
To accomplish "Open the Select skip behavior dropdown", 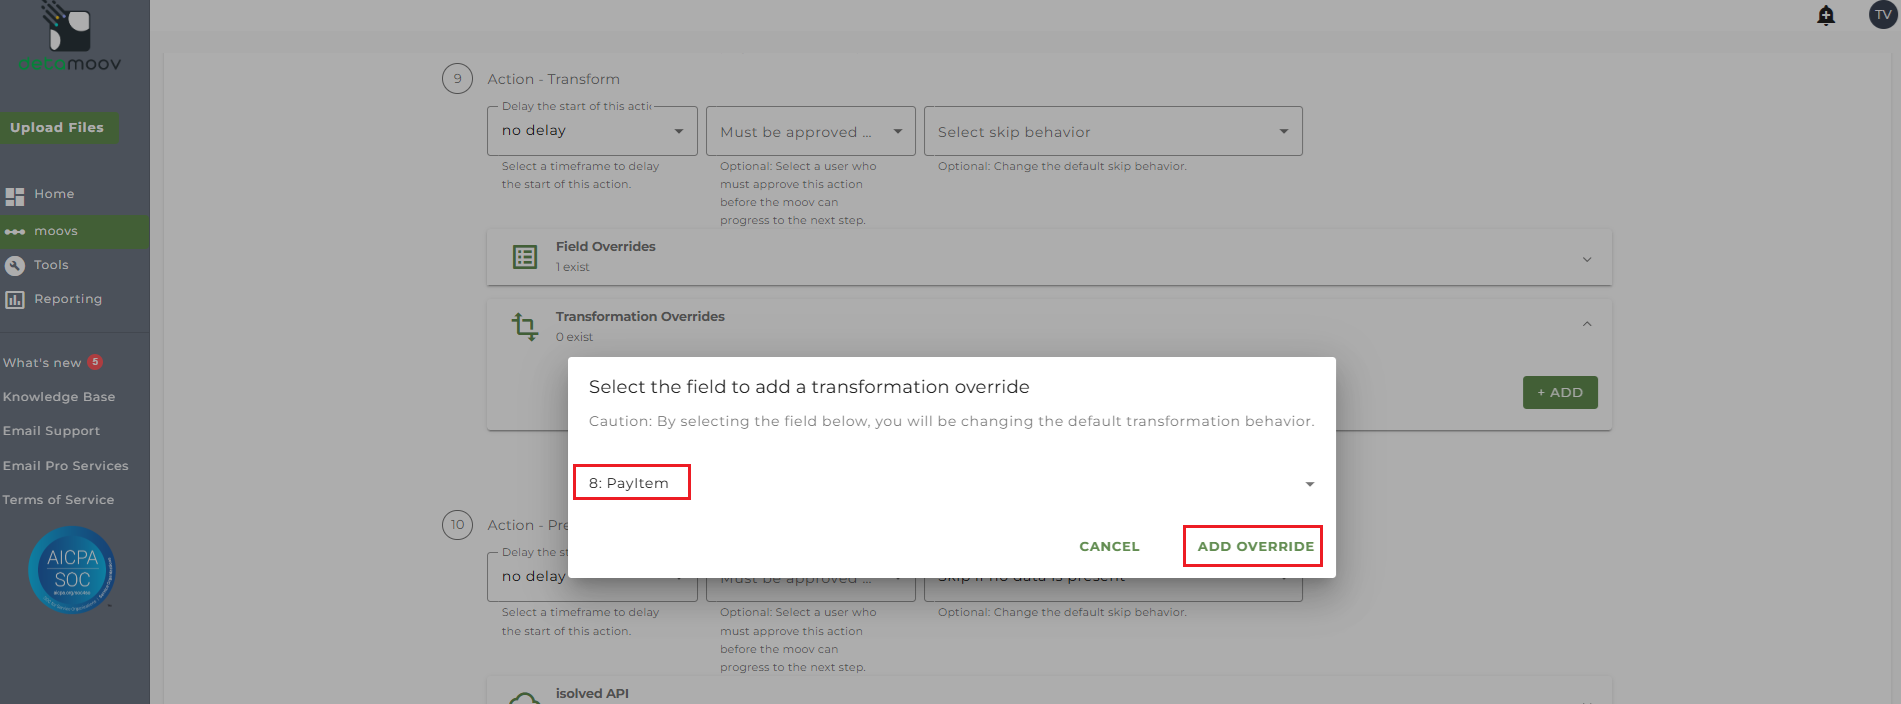I will tap(1112, 132).
